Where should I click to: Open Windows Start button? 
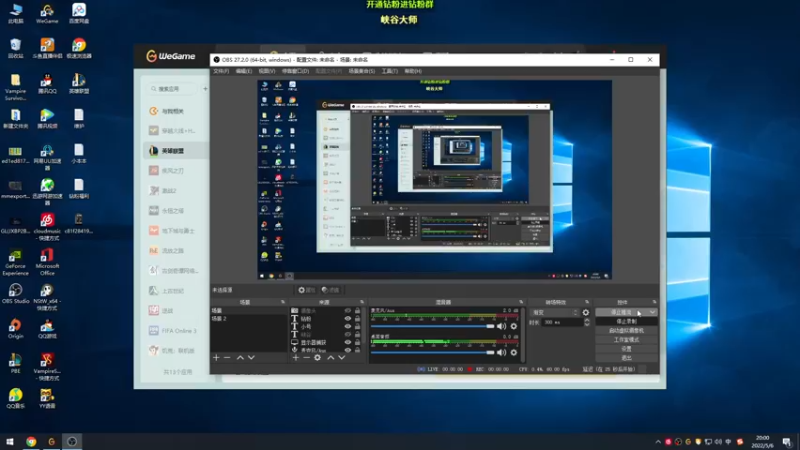point(10,442)
